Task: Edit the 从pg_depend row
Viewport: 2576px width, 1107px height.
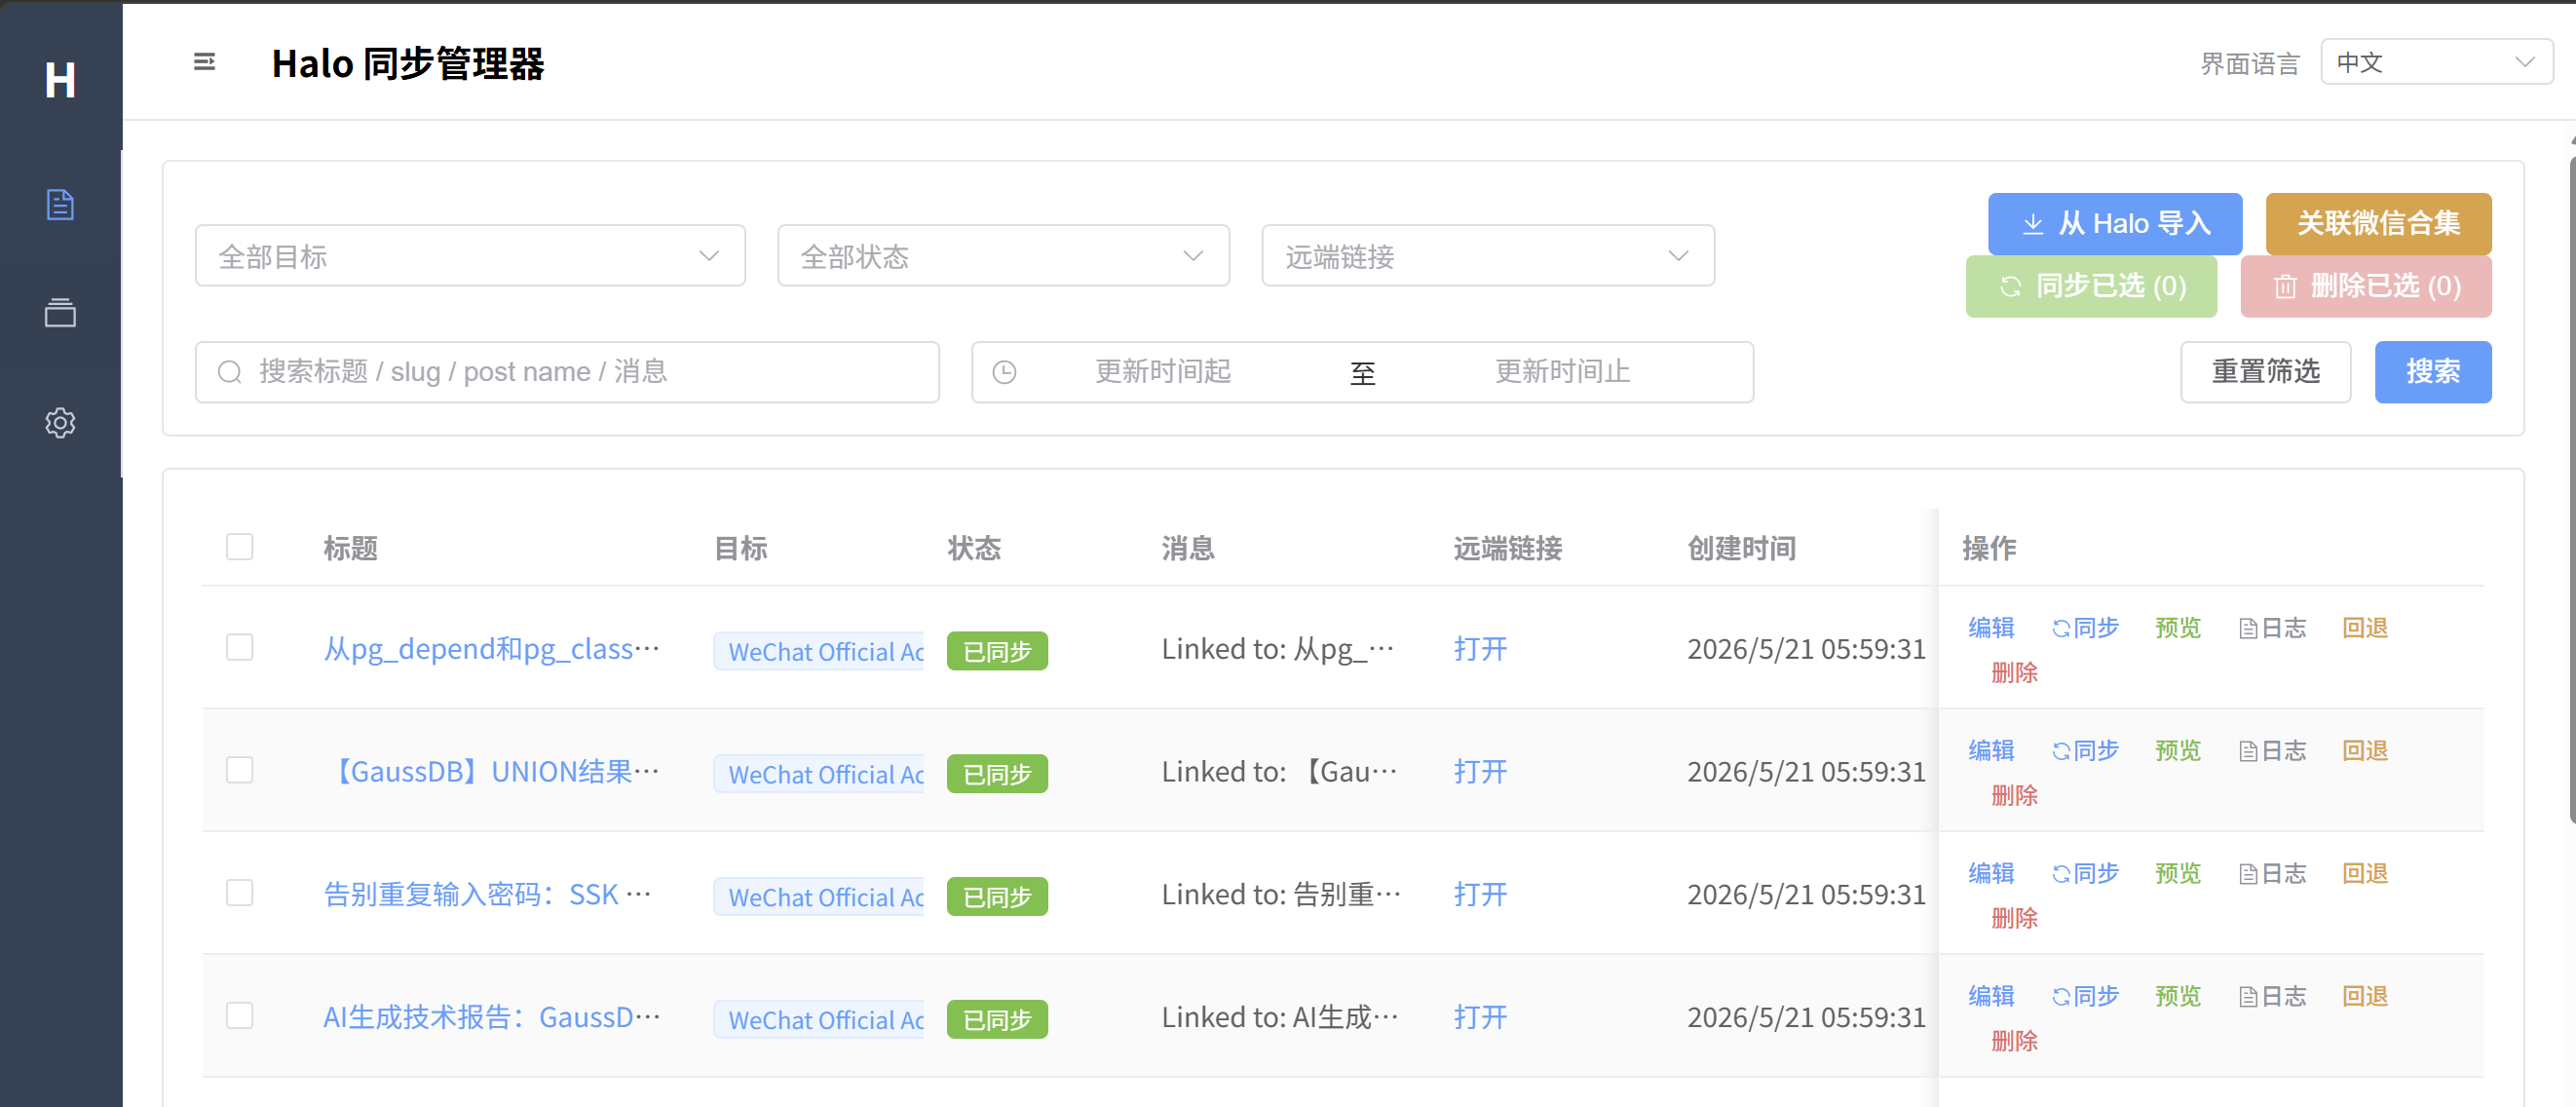Action: point(1991,628)
